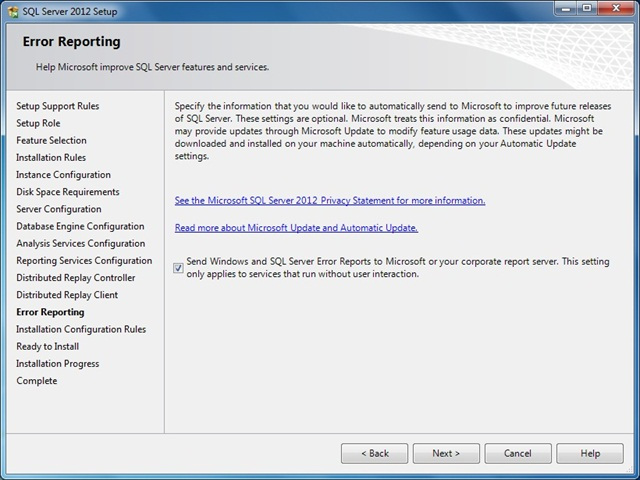
Task: Proceed with the Next button
Action: (x=446, y=453)
